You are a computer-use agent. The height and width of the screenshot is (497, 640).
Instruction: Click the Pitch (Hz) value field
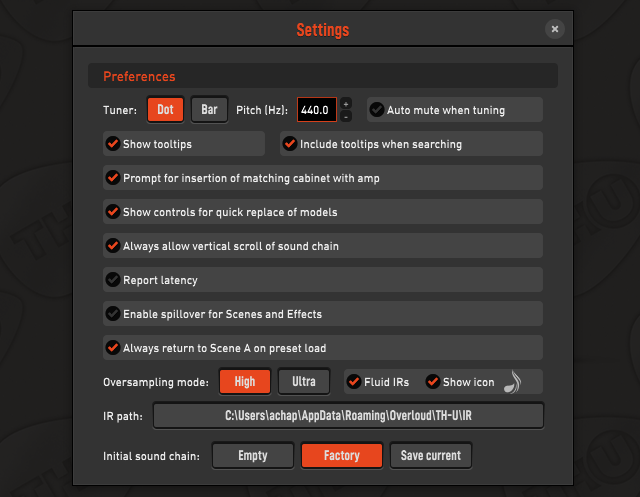pyautogui.click(x=317, y=109)
